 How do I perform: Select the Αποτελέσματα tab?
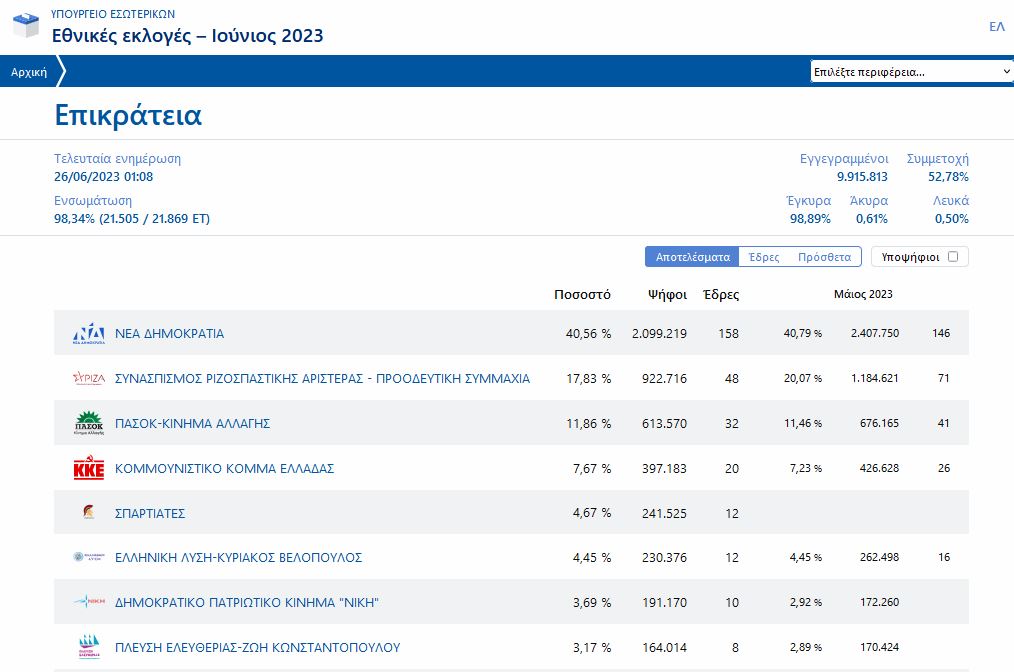692,257
